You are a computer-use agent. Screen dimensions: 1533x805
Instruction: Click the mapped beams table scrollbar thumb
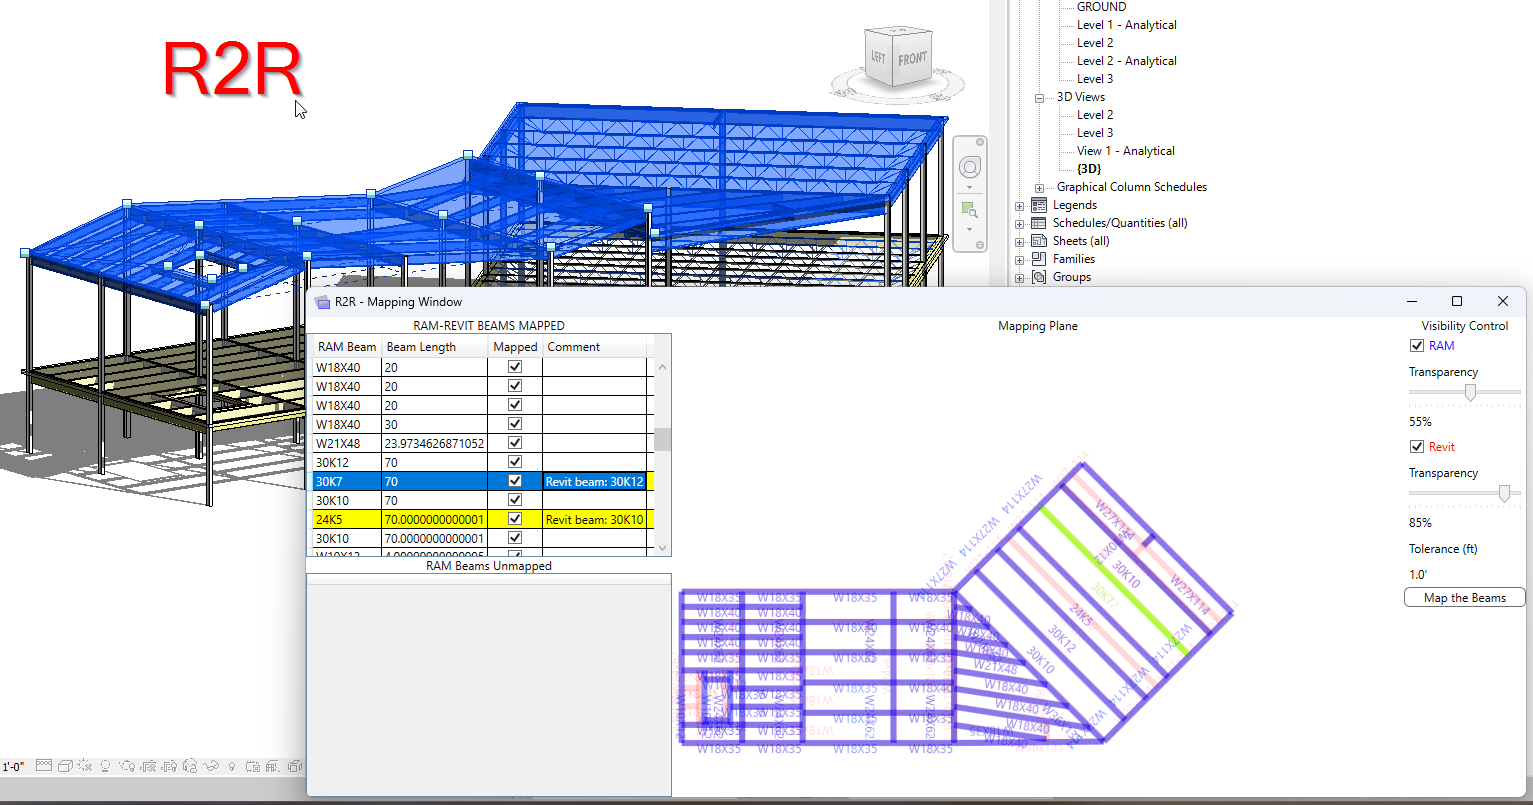(x=662, y=439)
